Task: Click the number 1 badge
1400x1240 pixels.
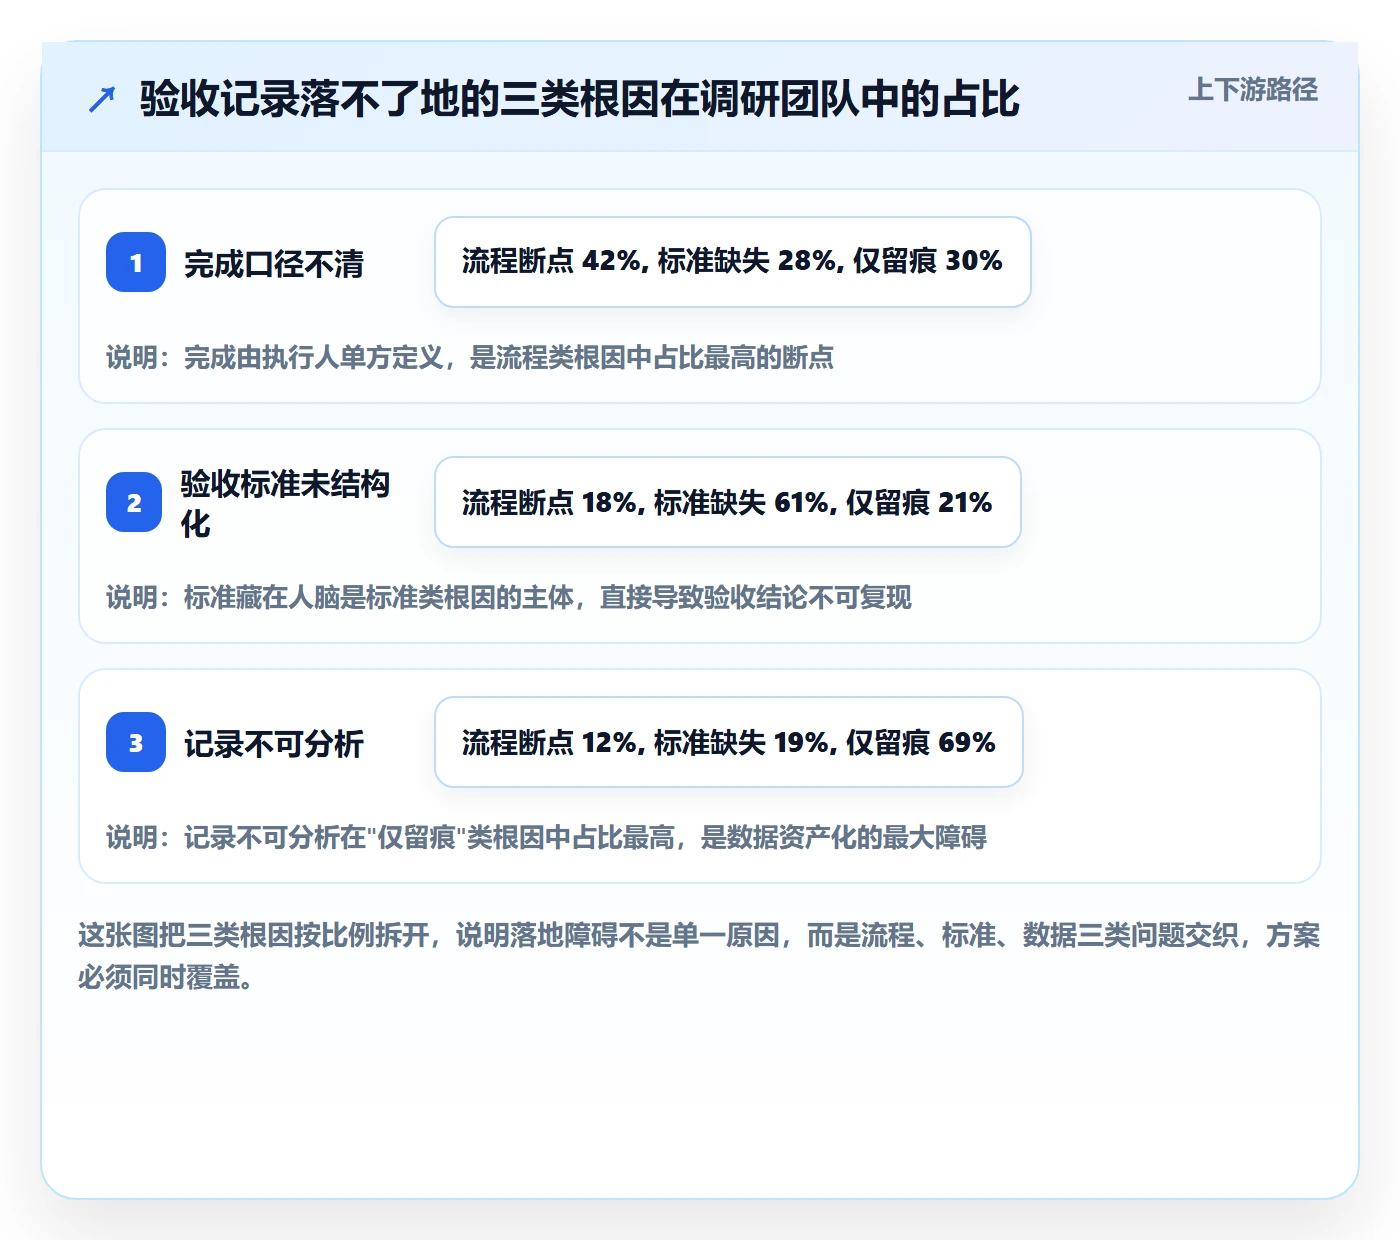Action: click(136, 262)
